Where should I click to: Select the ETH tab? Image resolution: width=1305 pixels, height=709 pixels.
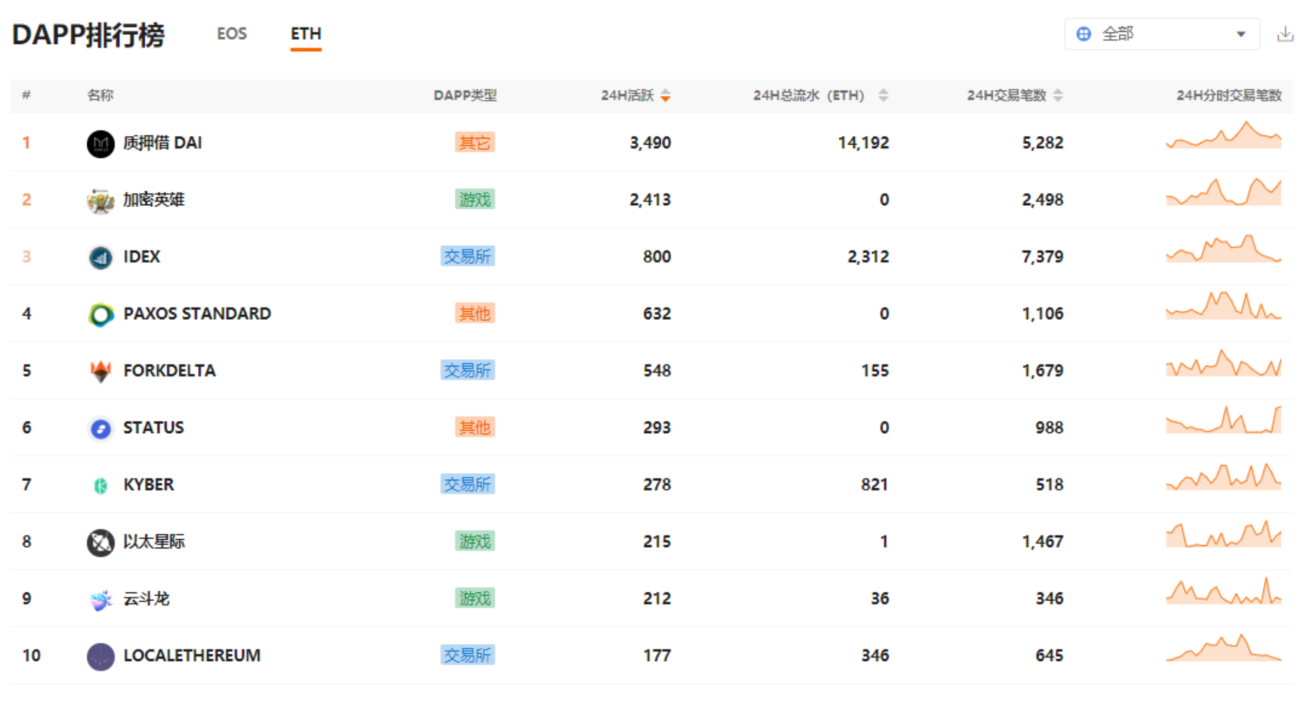(x=306, y=34)
